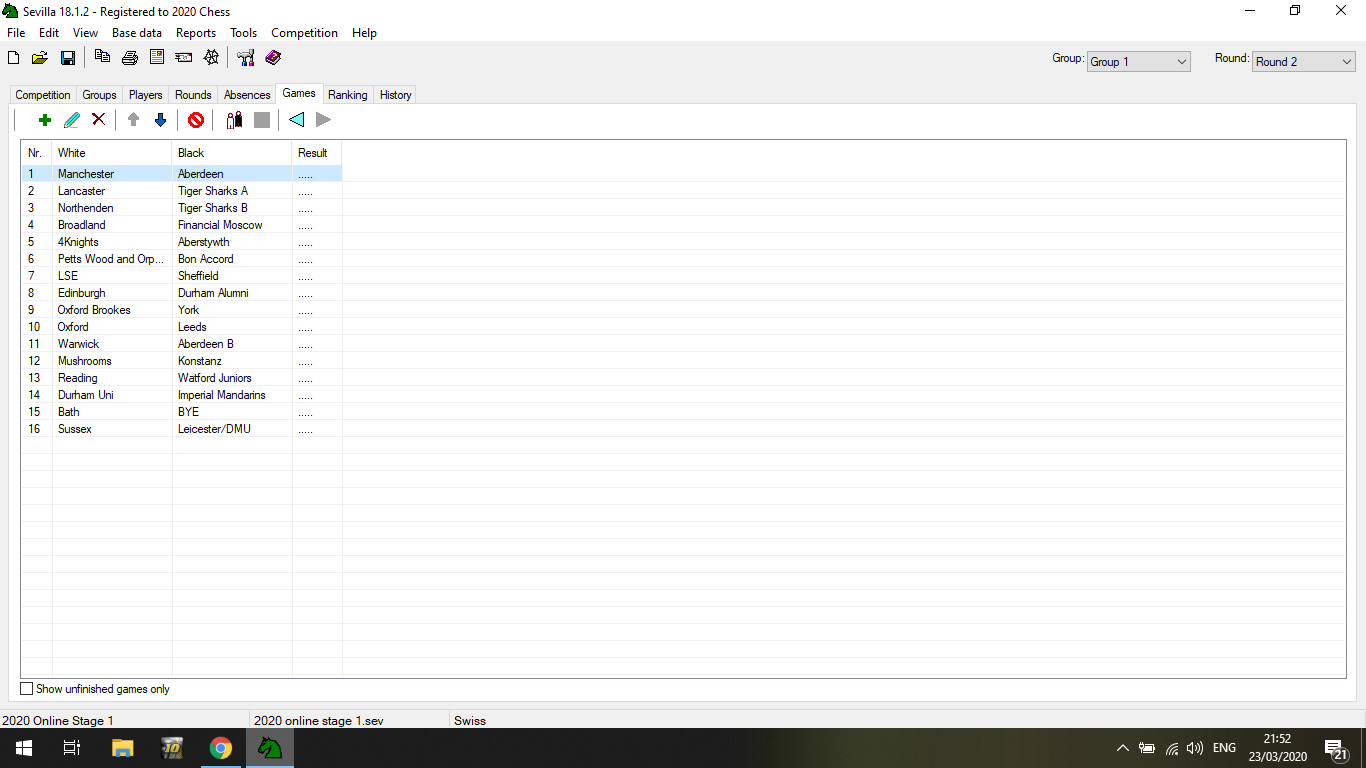Switch to the Absences tab
This screenshot has width=1366, height=768.
click(x=247, y=95)
